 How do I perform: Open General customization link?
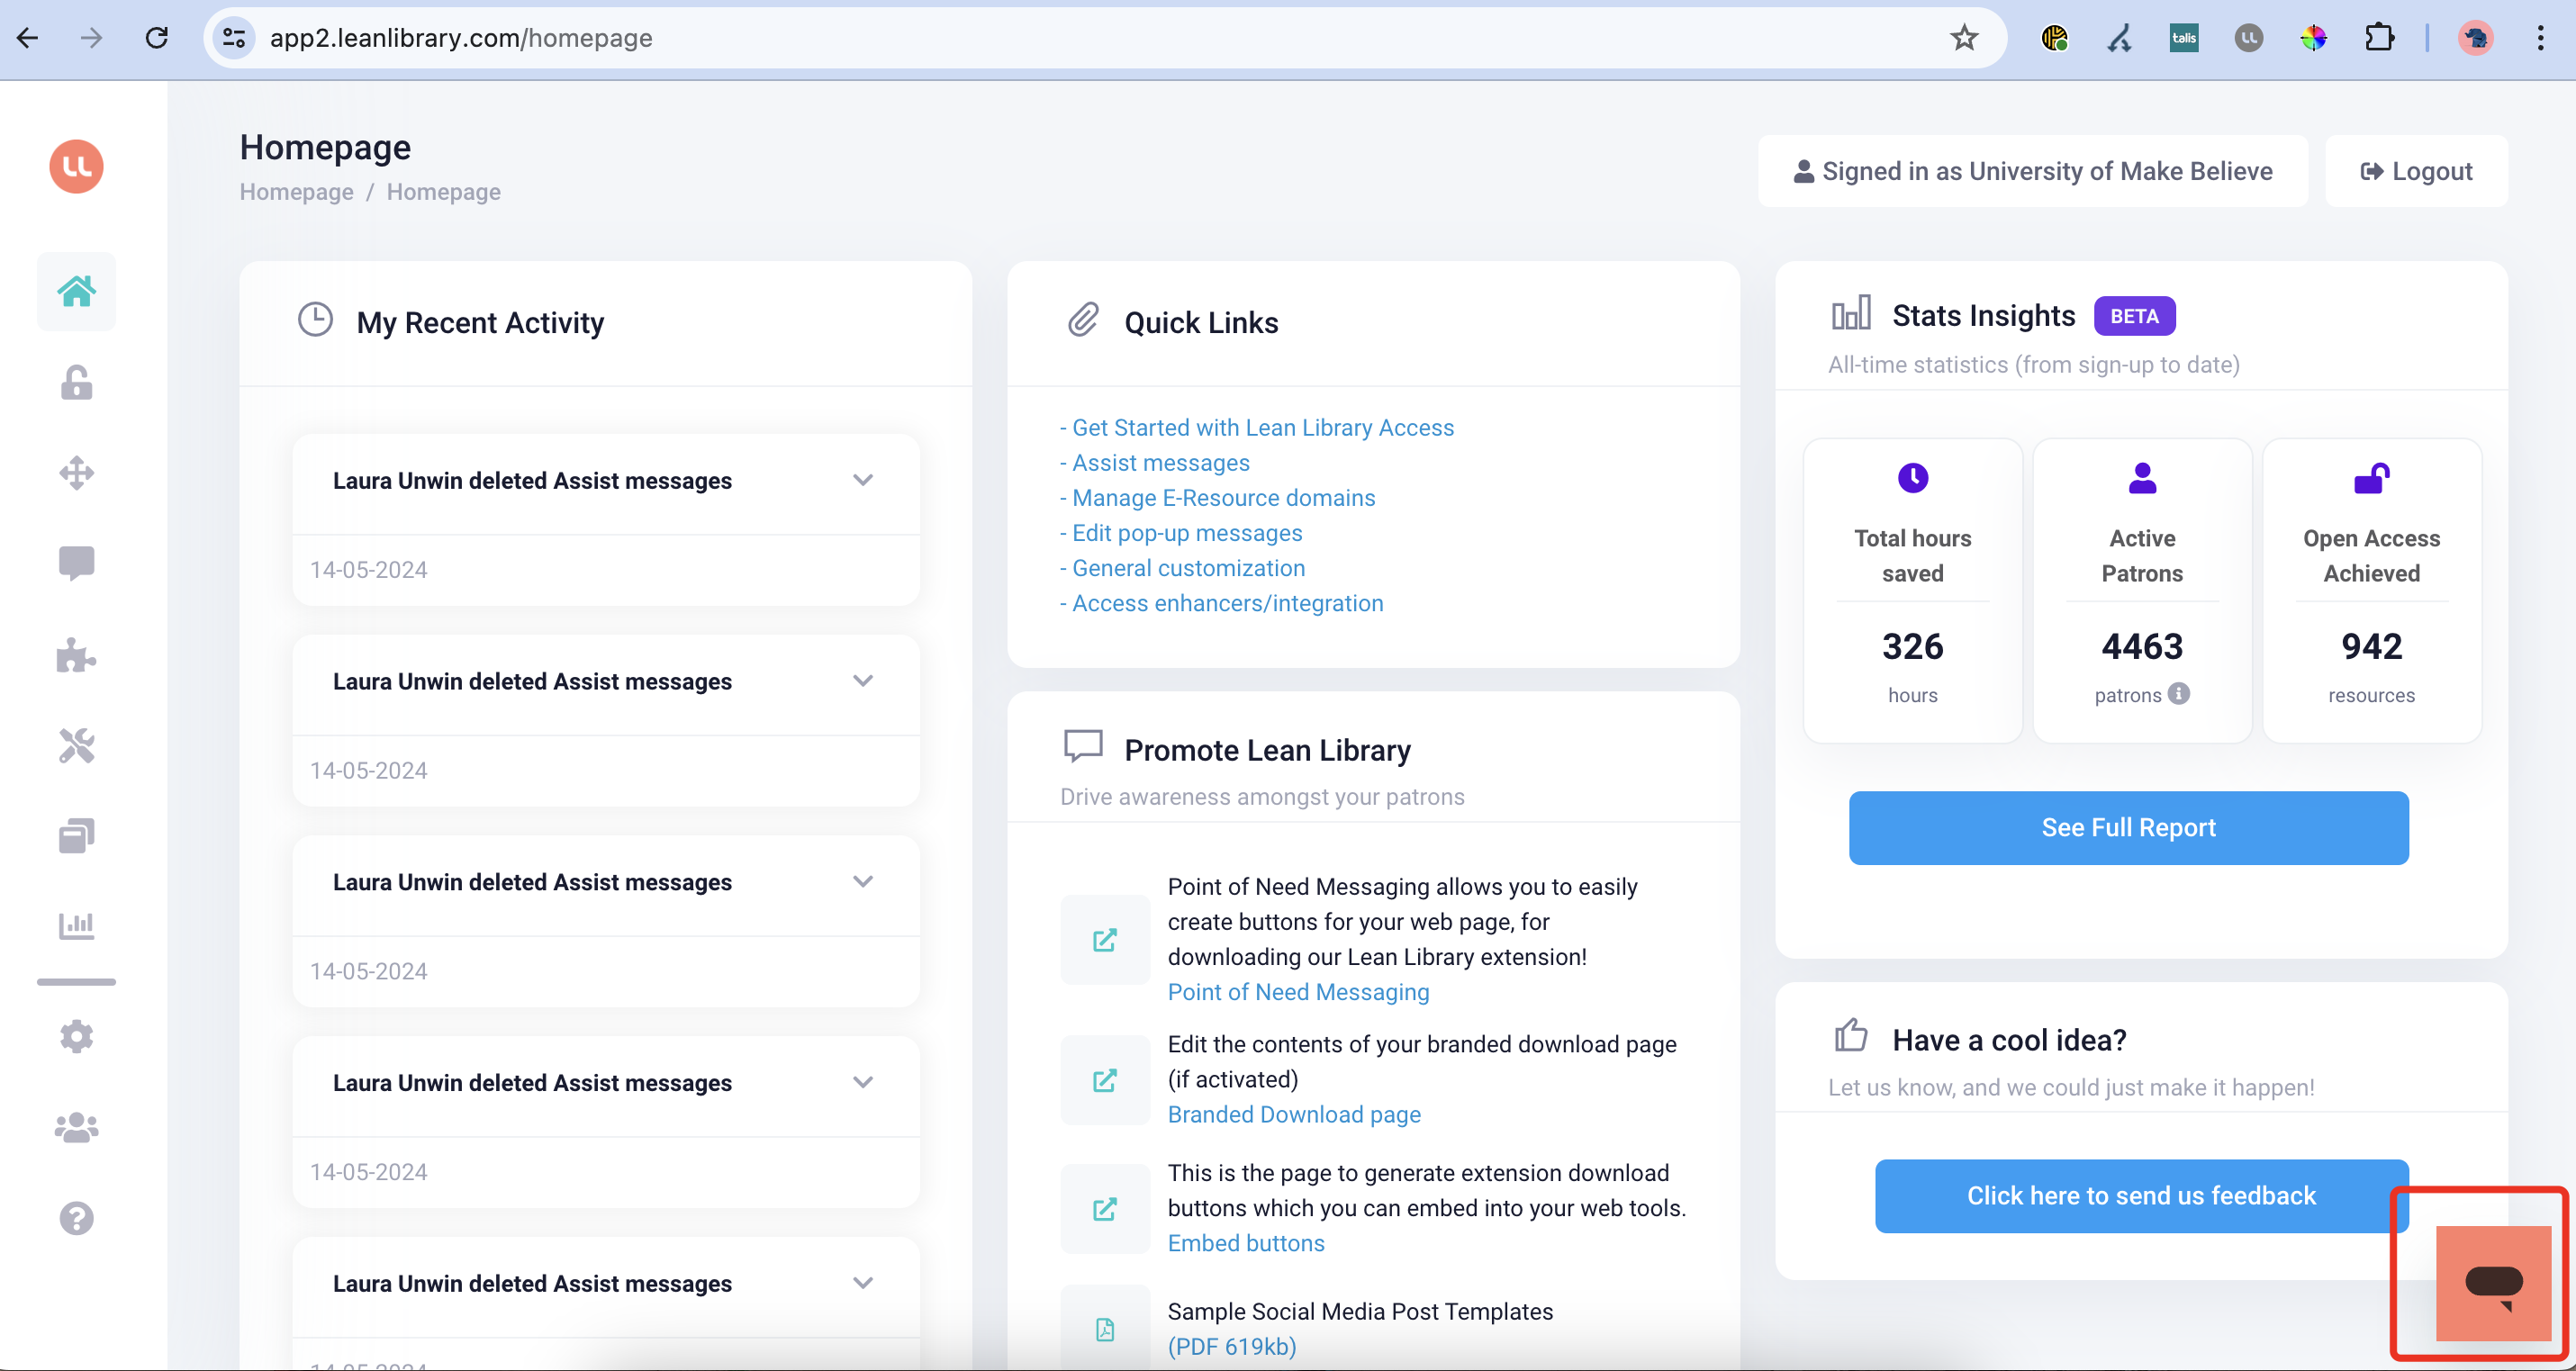(x=1188, y=568)
